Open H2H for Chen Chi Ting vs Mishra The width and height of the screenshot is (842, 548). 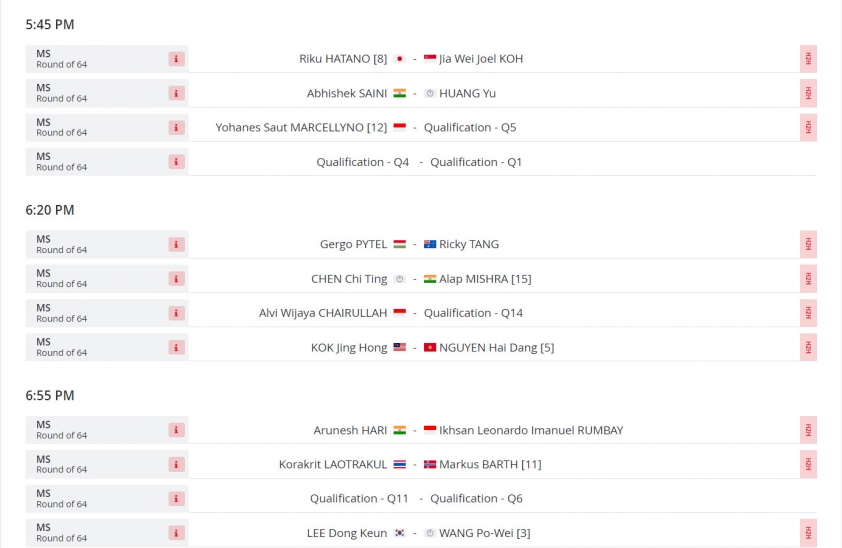[x=808, y=279]
